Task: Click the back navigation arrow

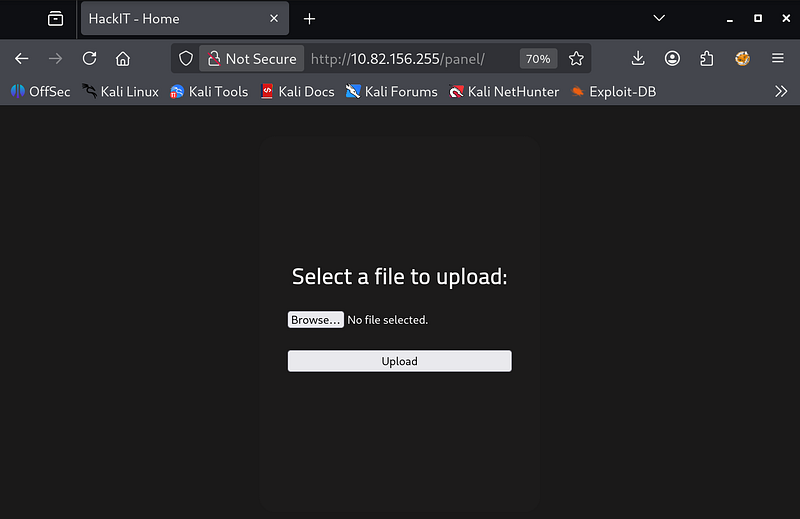Action: tap(22, 59)
